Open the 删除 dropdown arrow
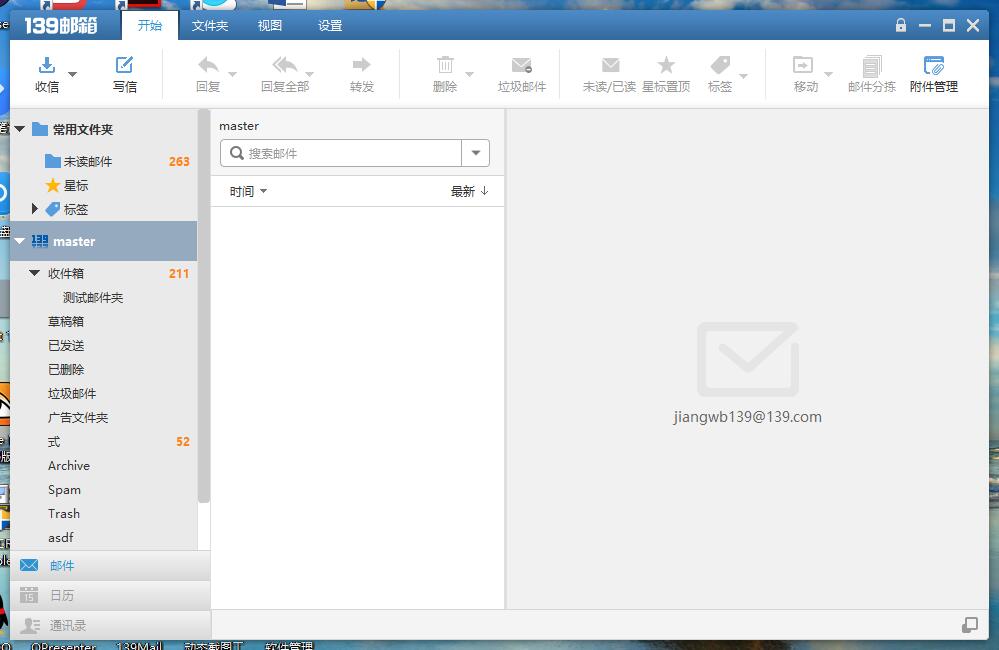The width and height of the screenshot is (999, 650). pos(470,75)
